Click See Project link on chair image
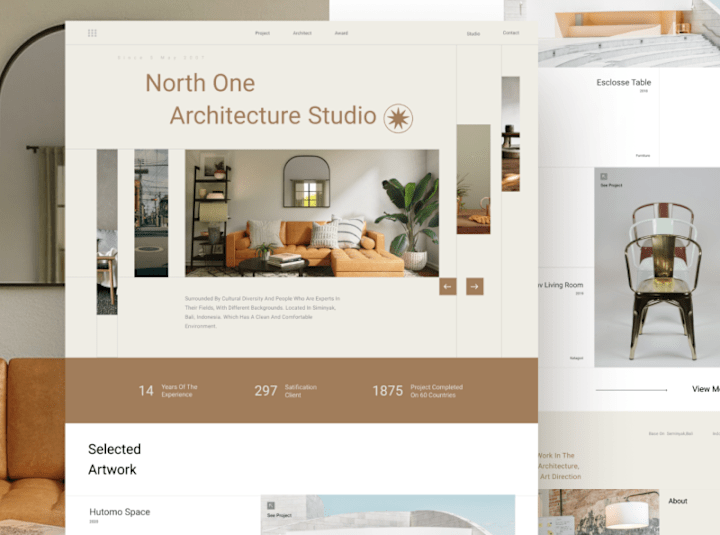 (x=611, y=185)
